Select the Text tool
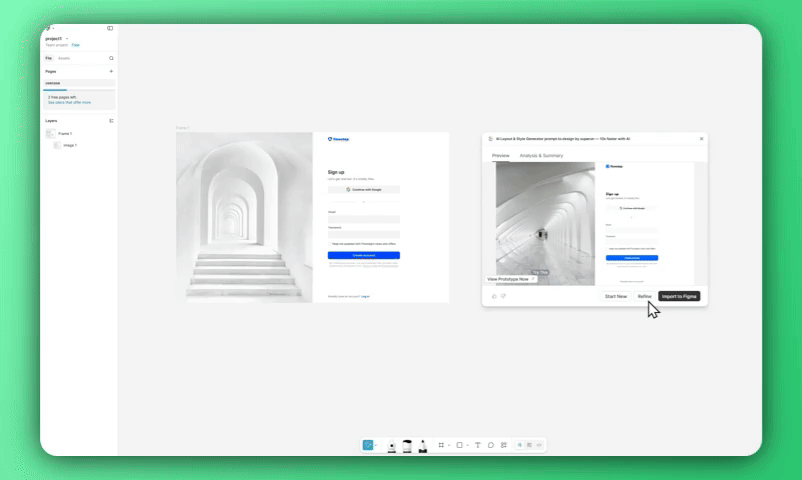This screenshot has width=802, height=480. click(478, 445)
